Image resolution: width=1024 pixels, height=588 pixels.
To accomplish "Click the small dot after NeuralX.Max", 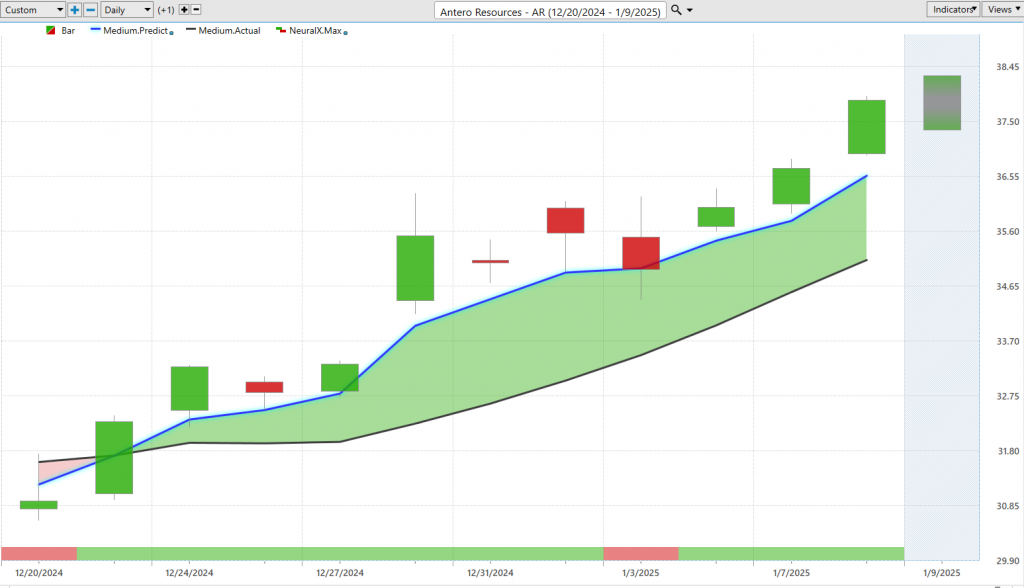I will pos(345,33).
